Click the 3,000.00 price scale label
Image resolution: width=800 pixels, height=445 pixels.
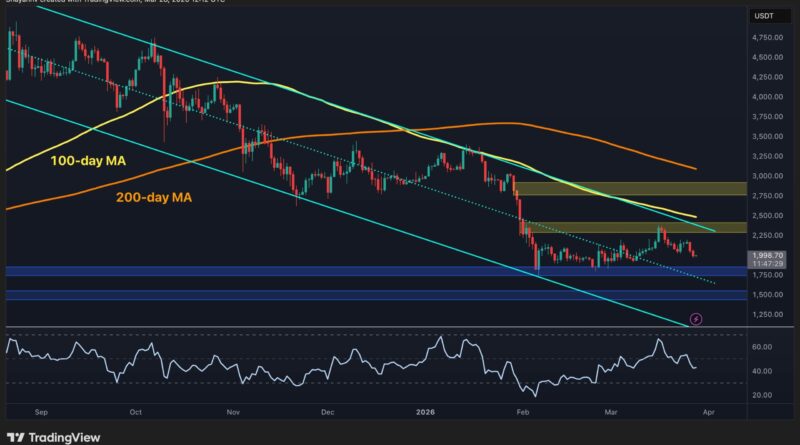[x=773, y=176]
